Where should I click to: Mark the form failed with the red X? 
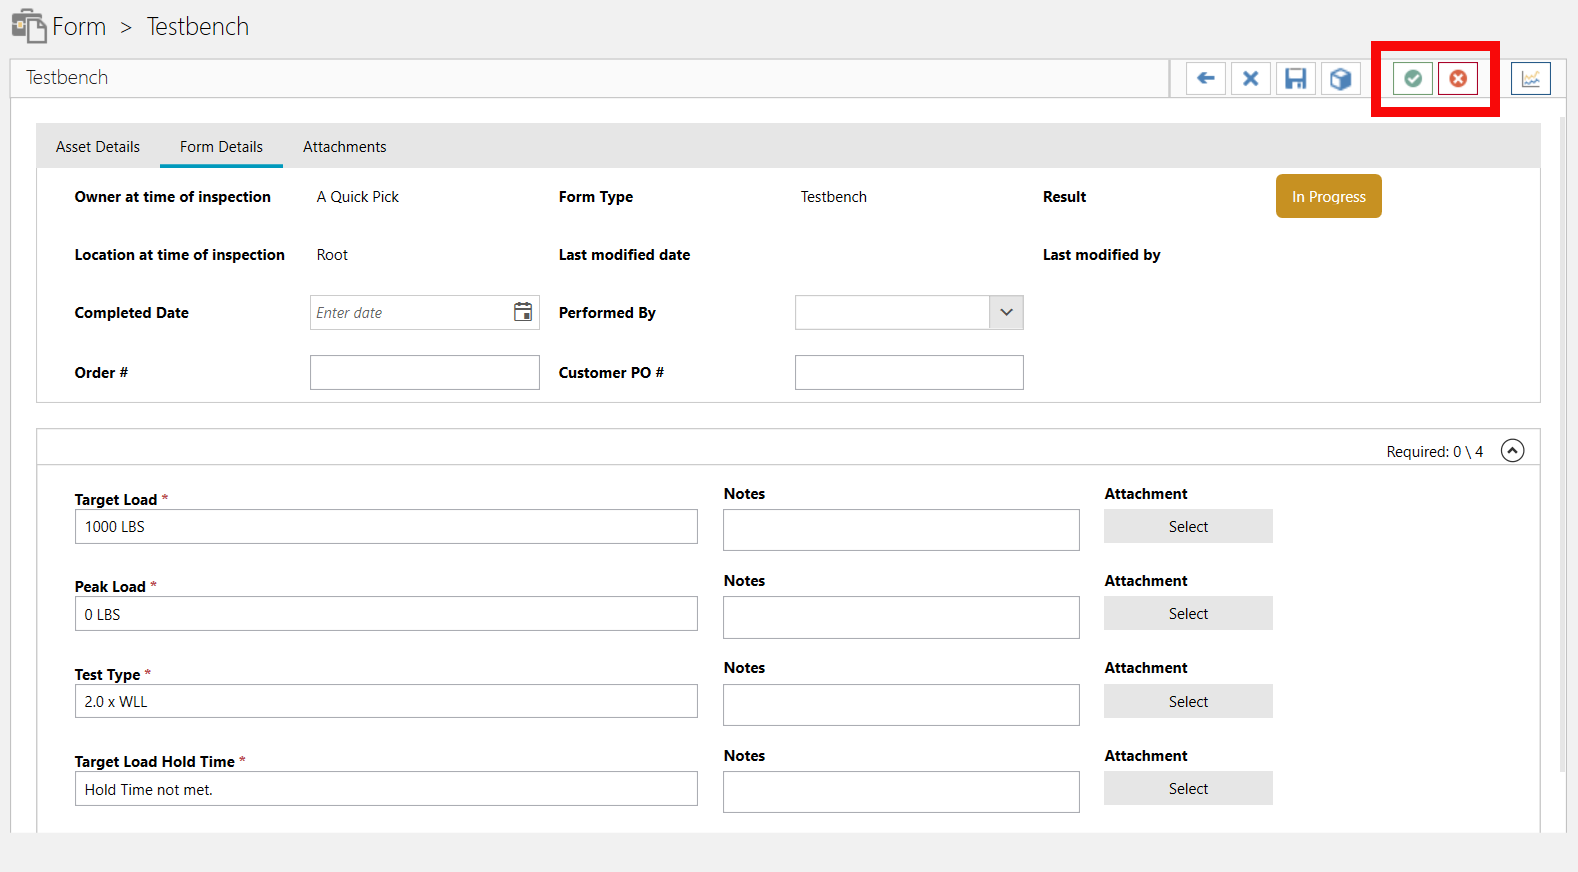1458,78
